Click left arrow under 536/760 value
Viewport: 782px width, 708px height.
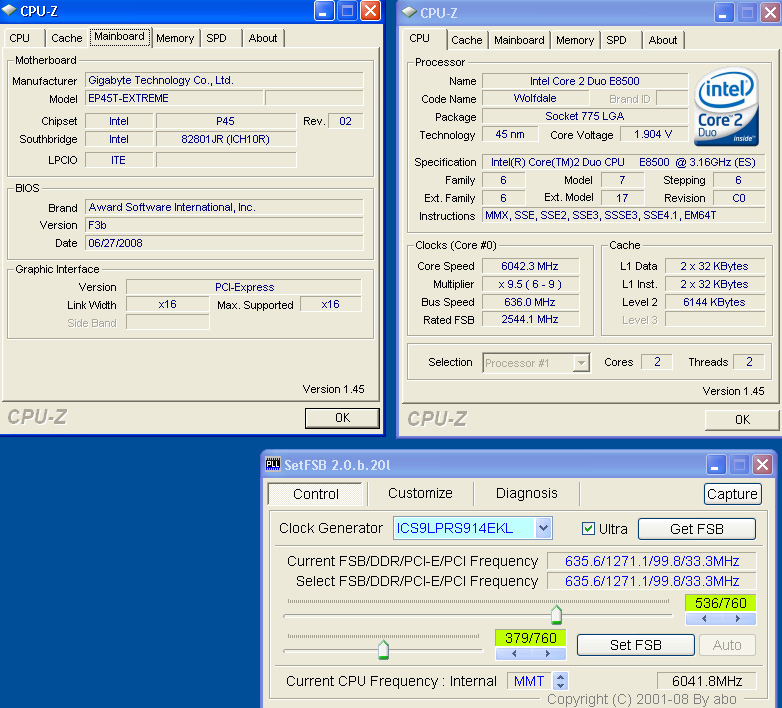tap(704, 619)
